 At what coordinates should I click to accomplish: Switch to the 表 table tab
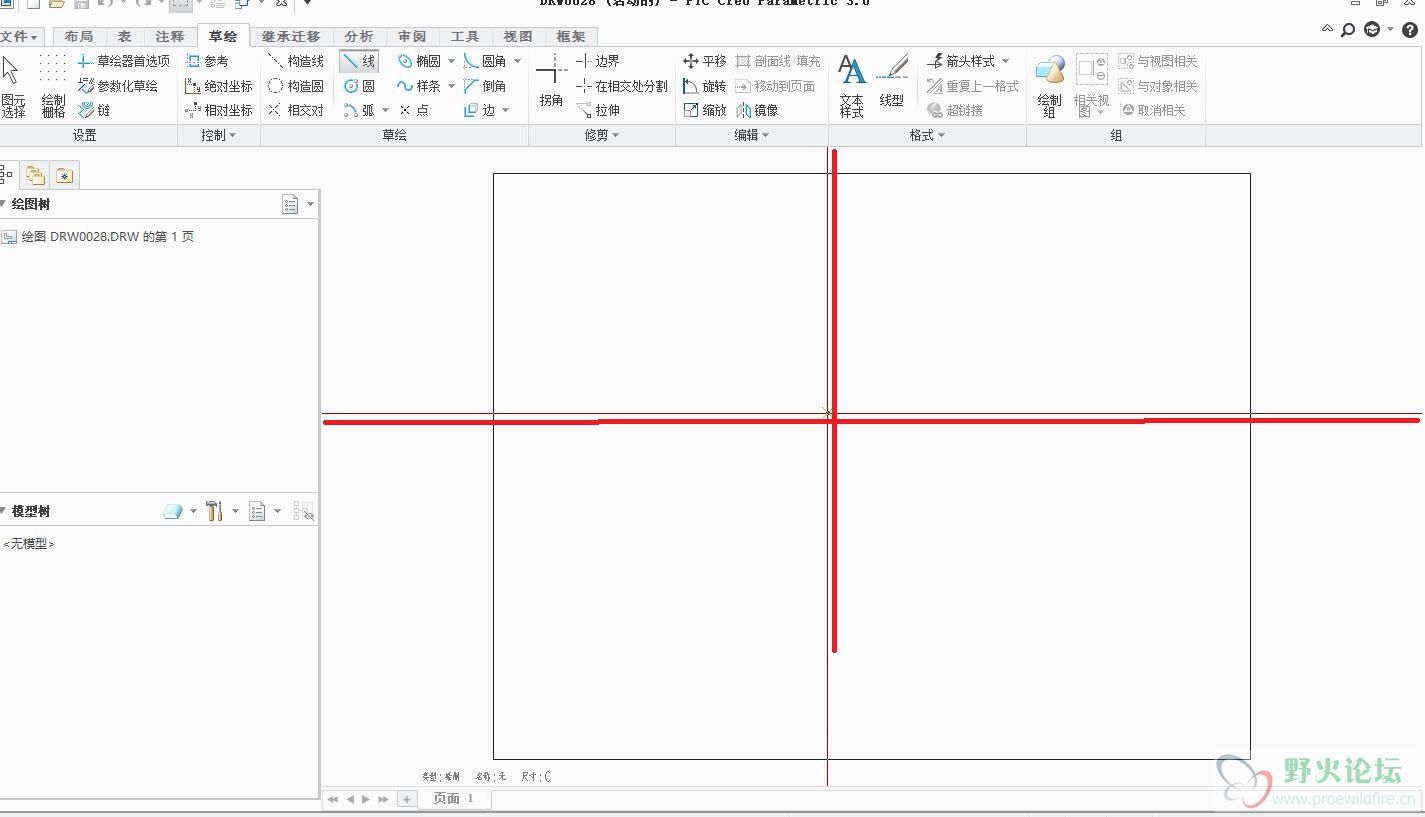click(x=124, y=36)
